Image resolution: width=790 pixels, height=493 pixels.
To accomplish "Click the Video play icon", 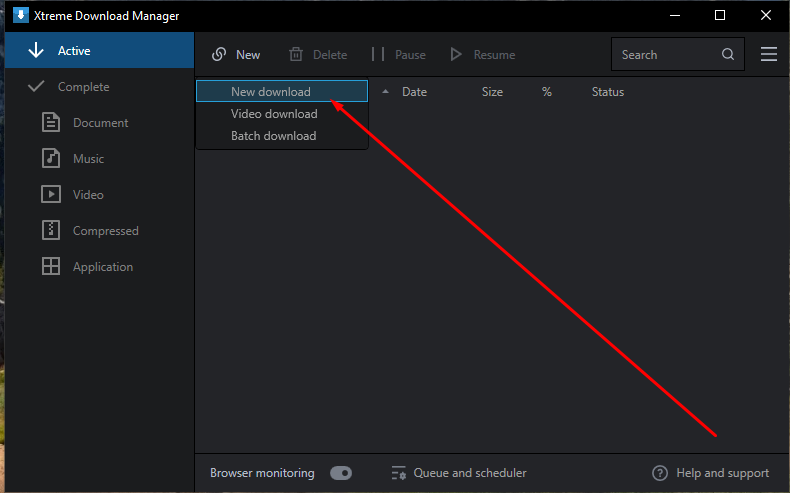I will [x=51, y=194].
